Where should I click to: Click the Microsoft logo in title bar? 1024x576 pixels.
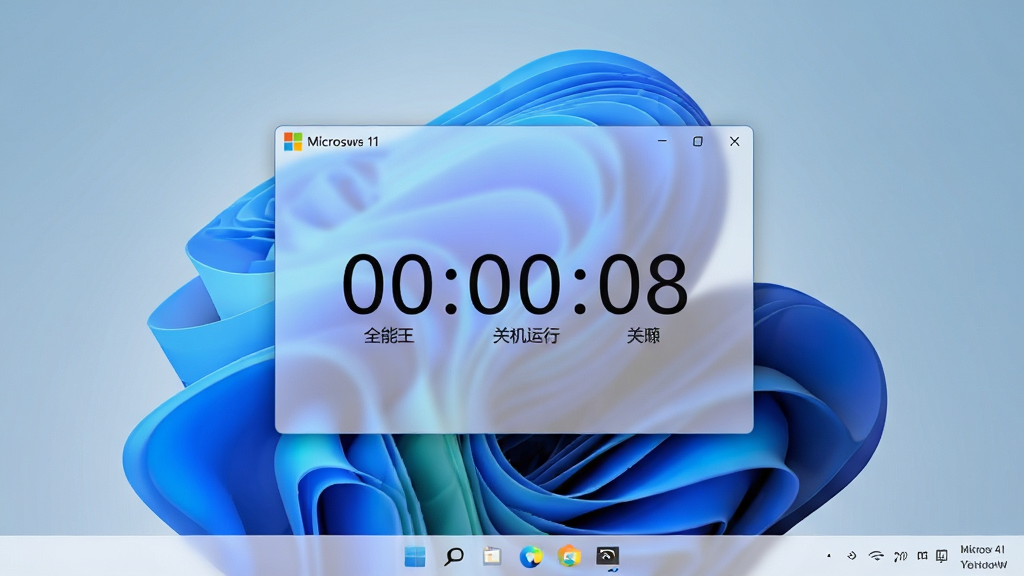pyautogui.click(x=293, y=142)
